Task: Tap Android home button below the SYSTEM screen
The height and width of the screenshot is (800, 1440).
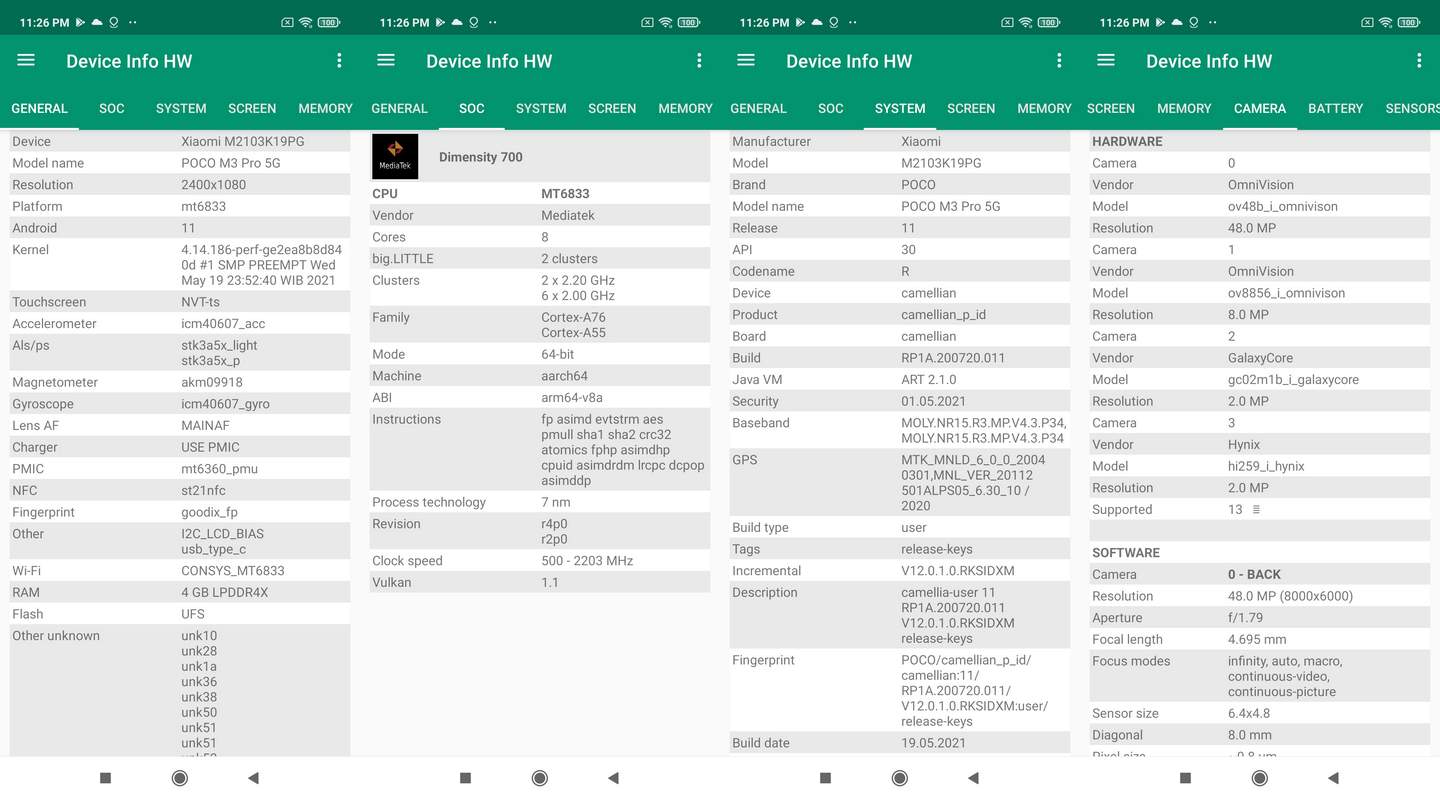Action: (900, 778)
